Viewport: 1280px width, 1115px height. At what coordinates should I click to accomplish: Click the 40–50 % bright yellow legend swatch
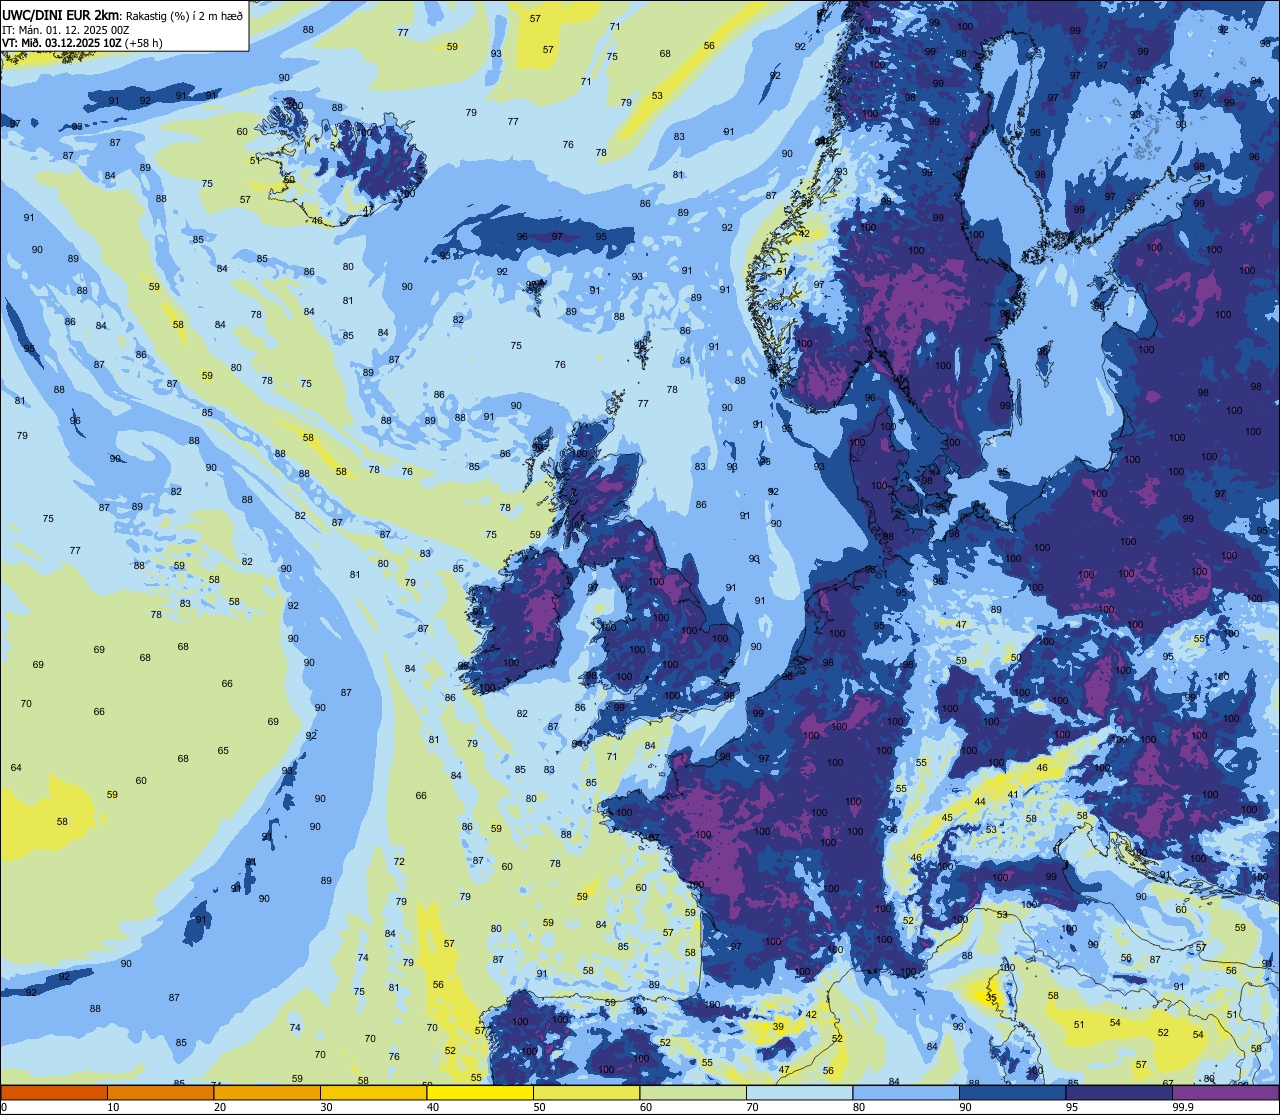click(480, 1093)
